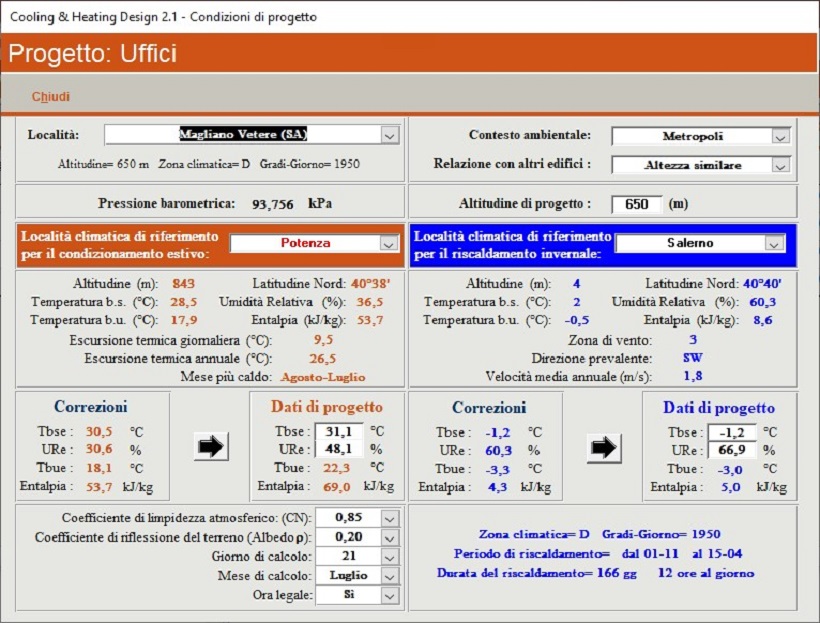Image resolution: width=820 pixels, height=623 pixels.
Task: Click the Gradi-Giorno= 1950 text under Località
Action: pos(310,164)
